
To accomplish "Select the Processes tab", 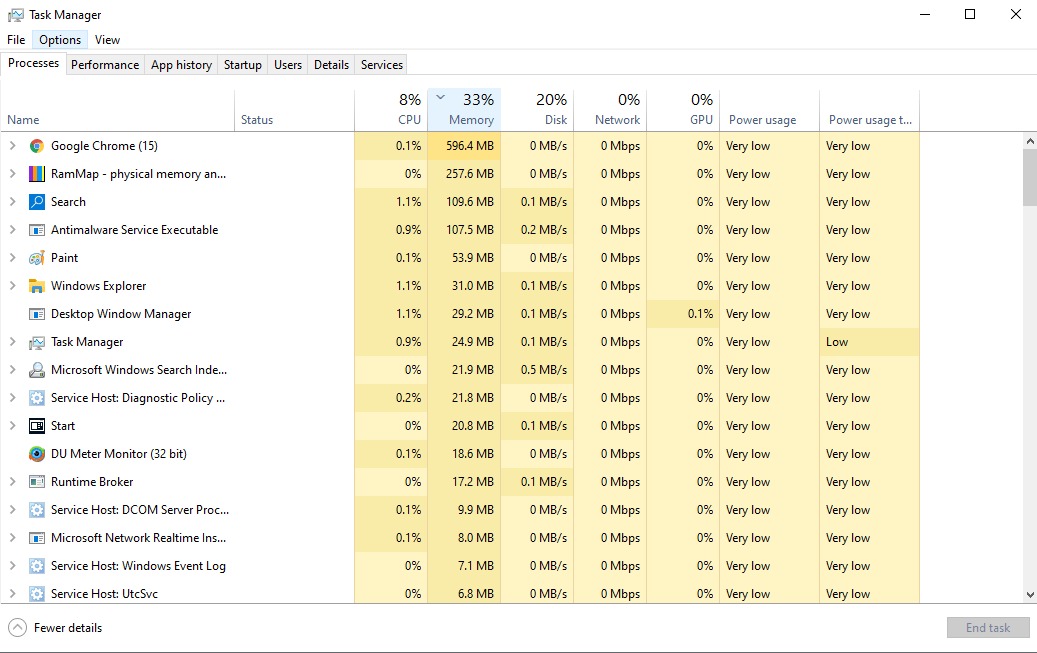I will (x=33, y=64).
